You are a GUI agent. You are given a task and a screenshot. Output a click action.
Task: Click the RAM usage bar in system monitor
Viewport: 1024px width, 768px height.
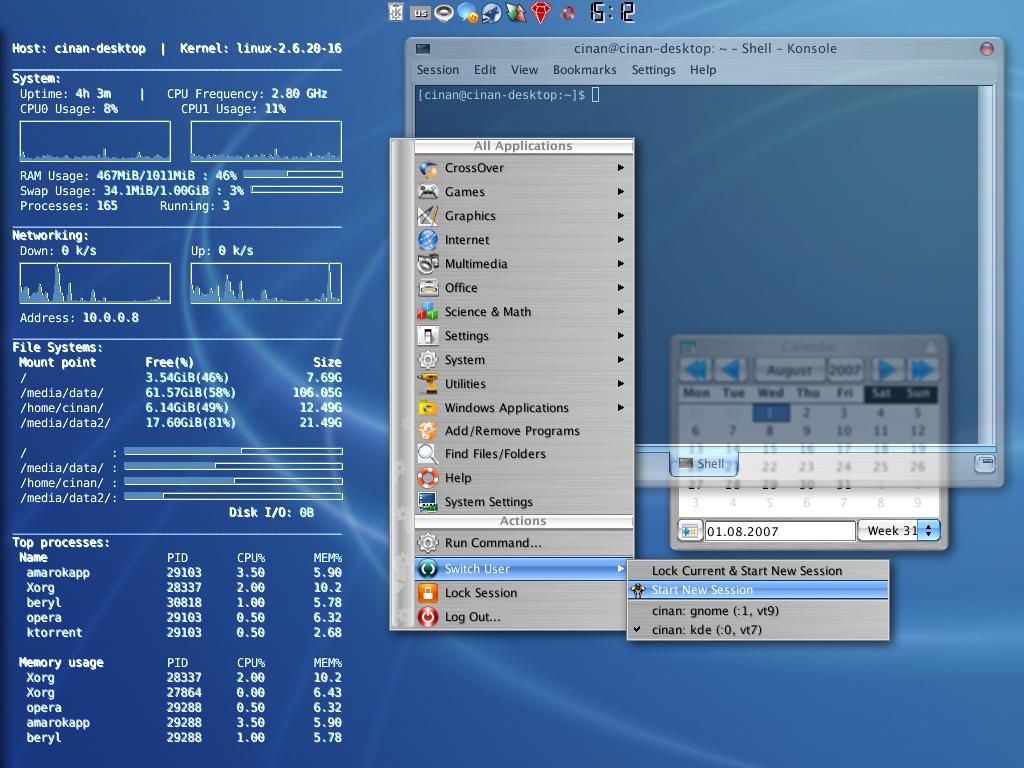[293, 174]
